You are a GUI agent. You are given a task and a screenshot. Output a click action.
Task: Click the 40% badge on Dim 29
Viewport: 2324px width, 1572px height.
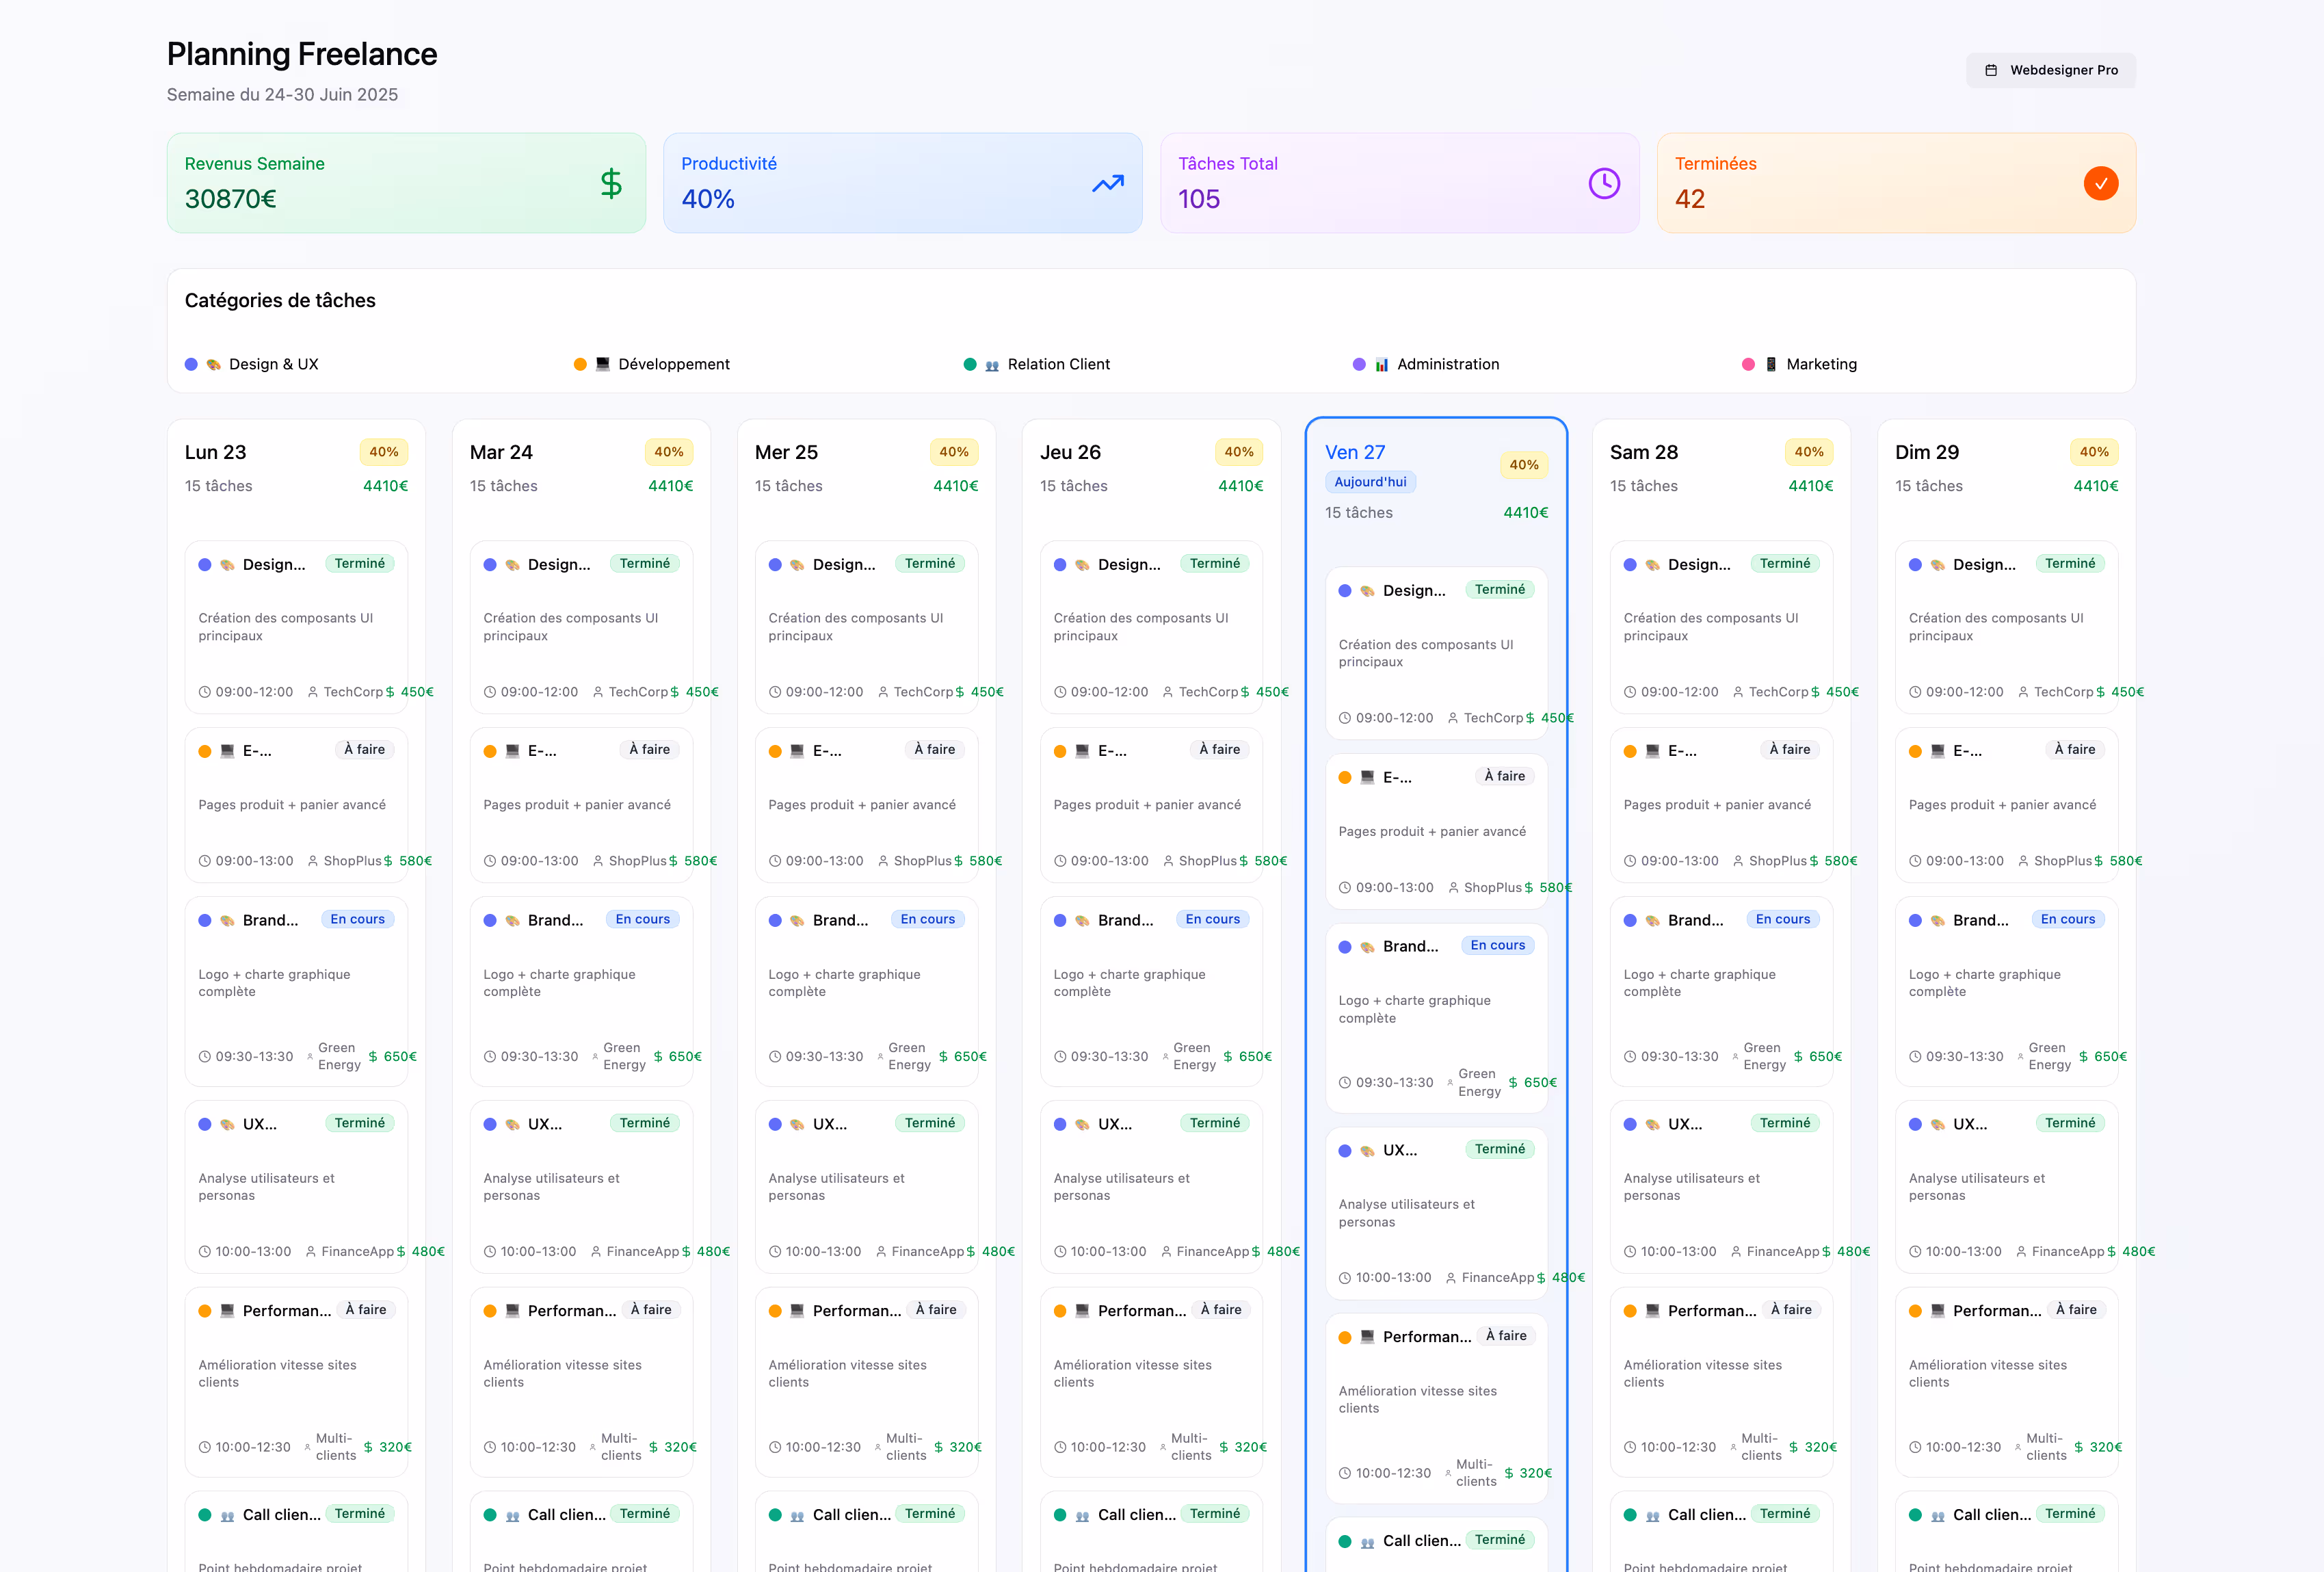point(2094,452)
